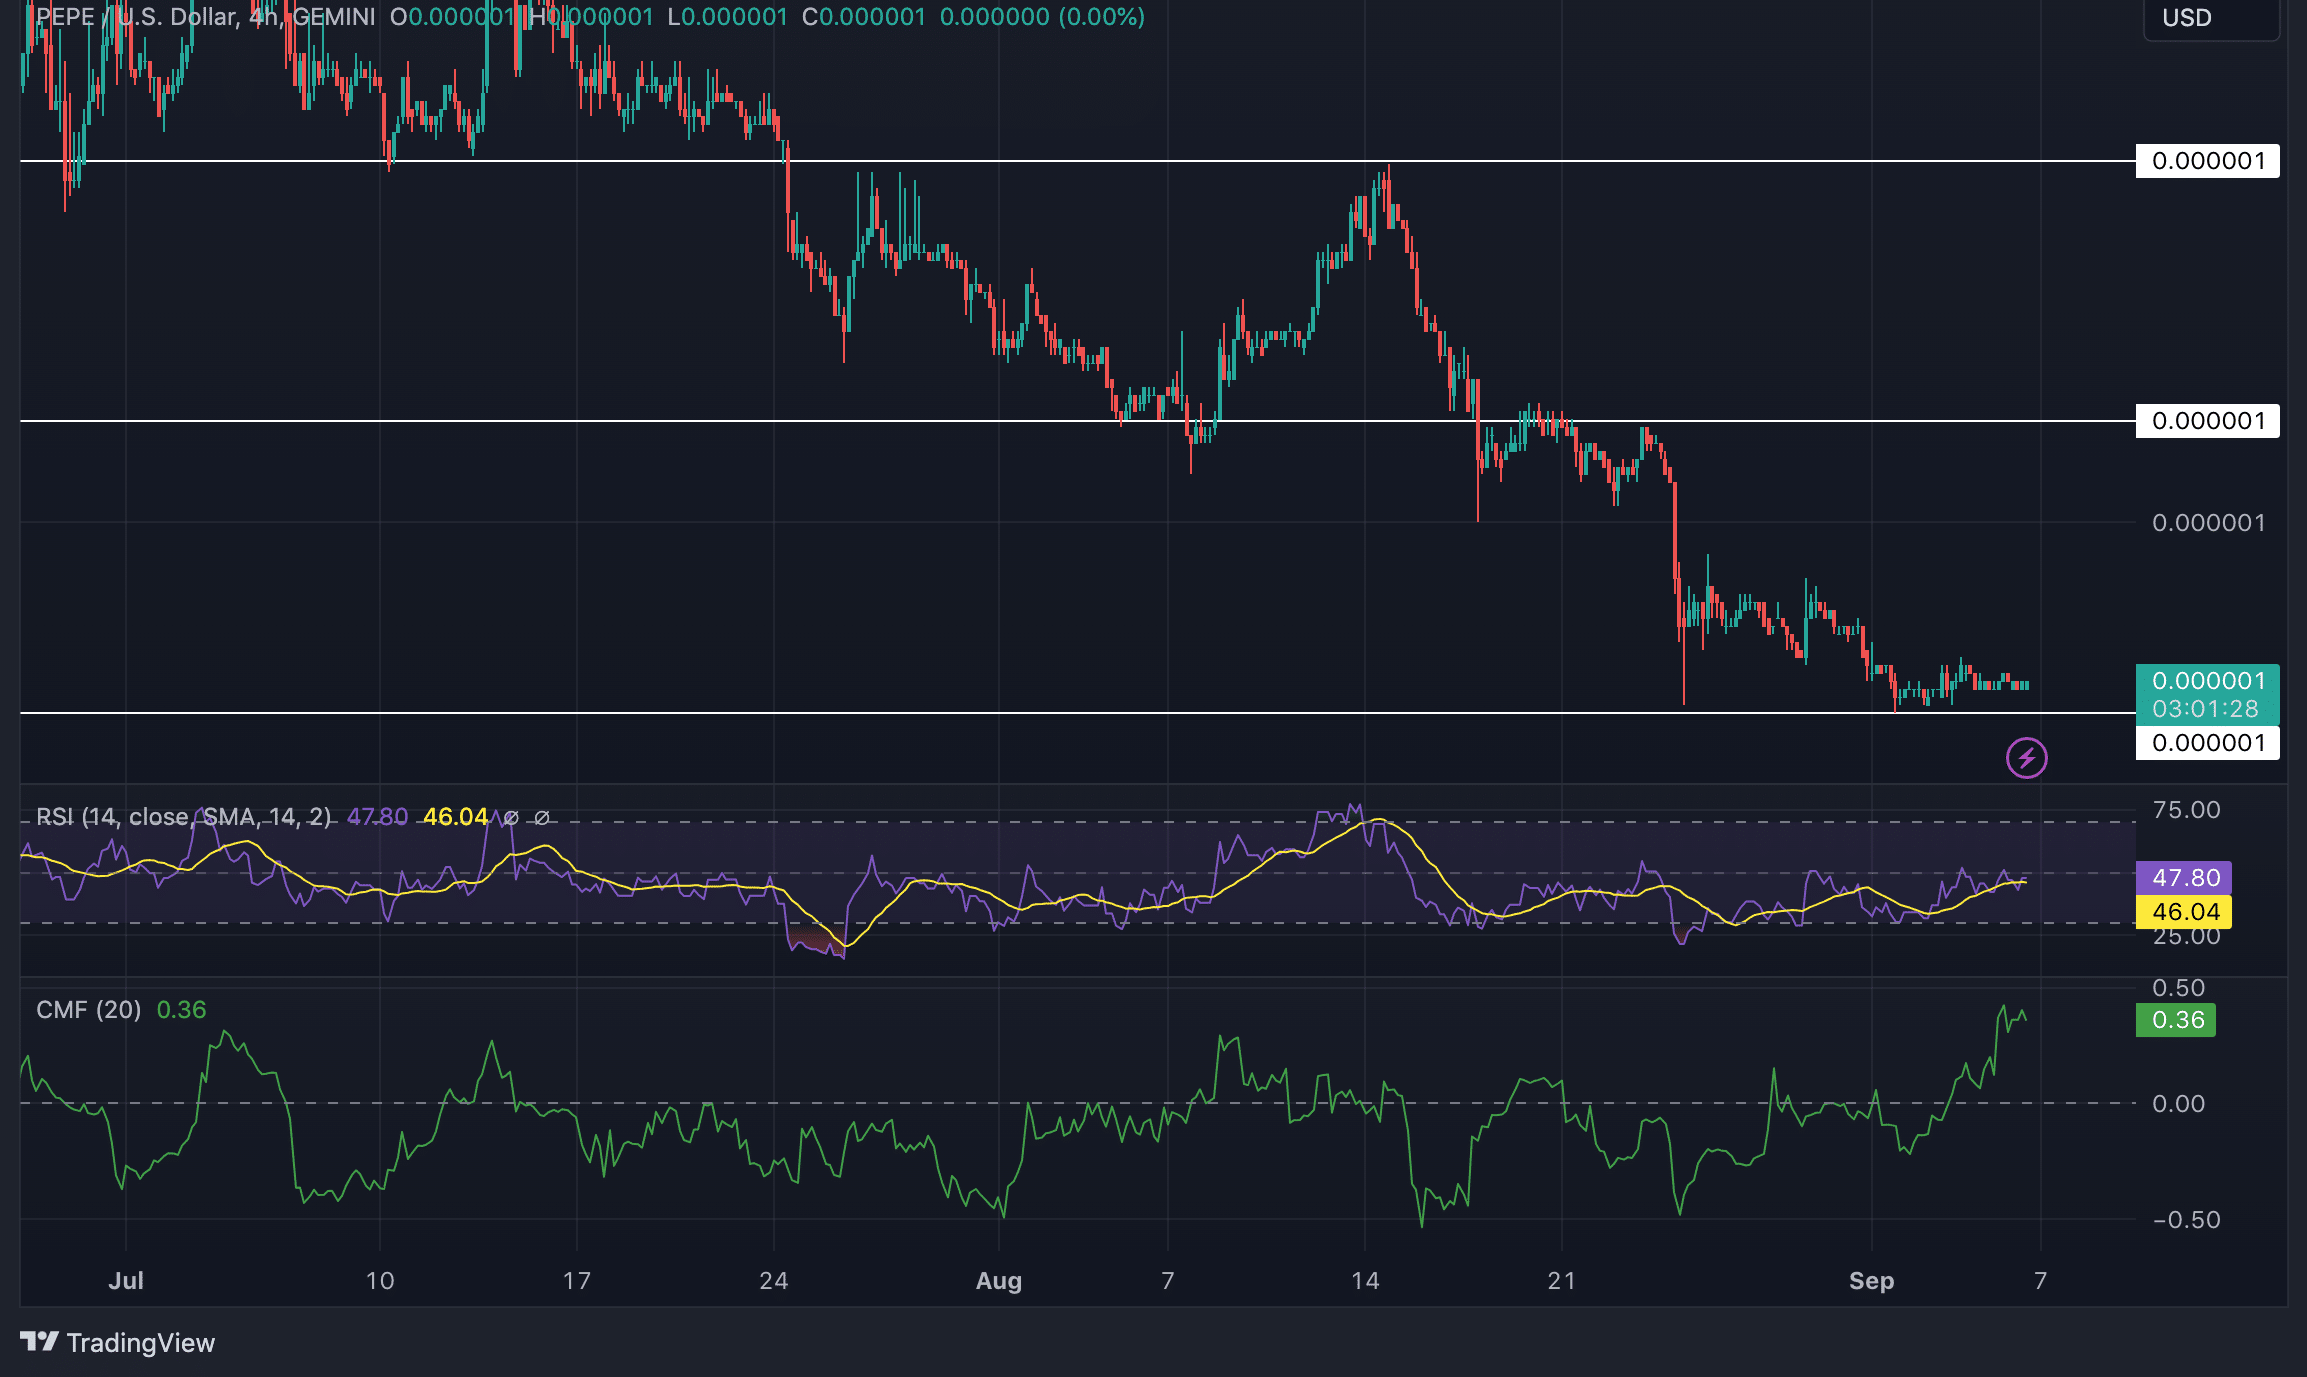Click the yellow 46.04 RSI SMA tag
This screenshot has height=1377, width=2307.
pyautogui.click(x=2185, y=912)
